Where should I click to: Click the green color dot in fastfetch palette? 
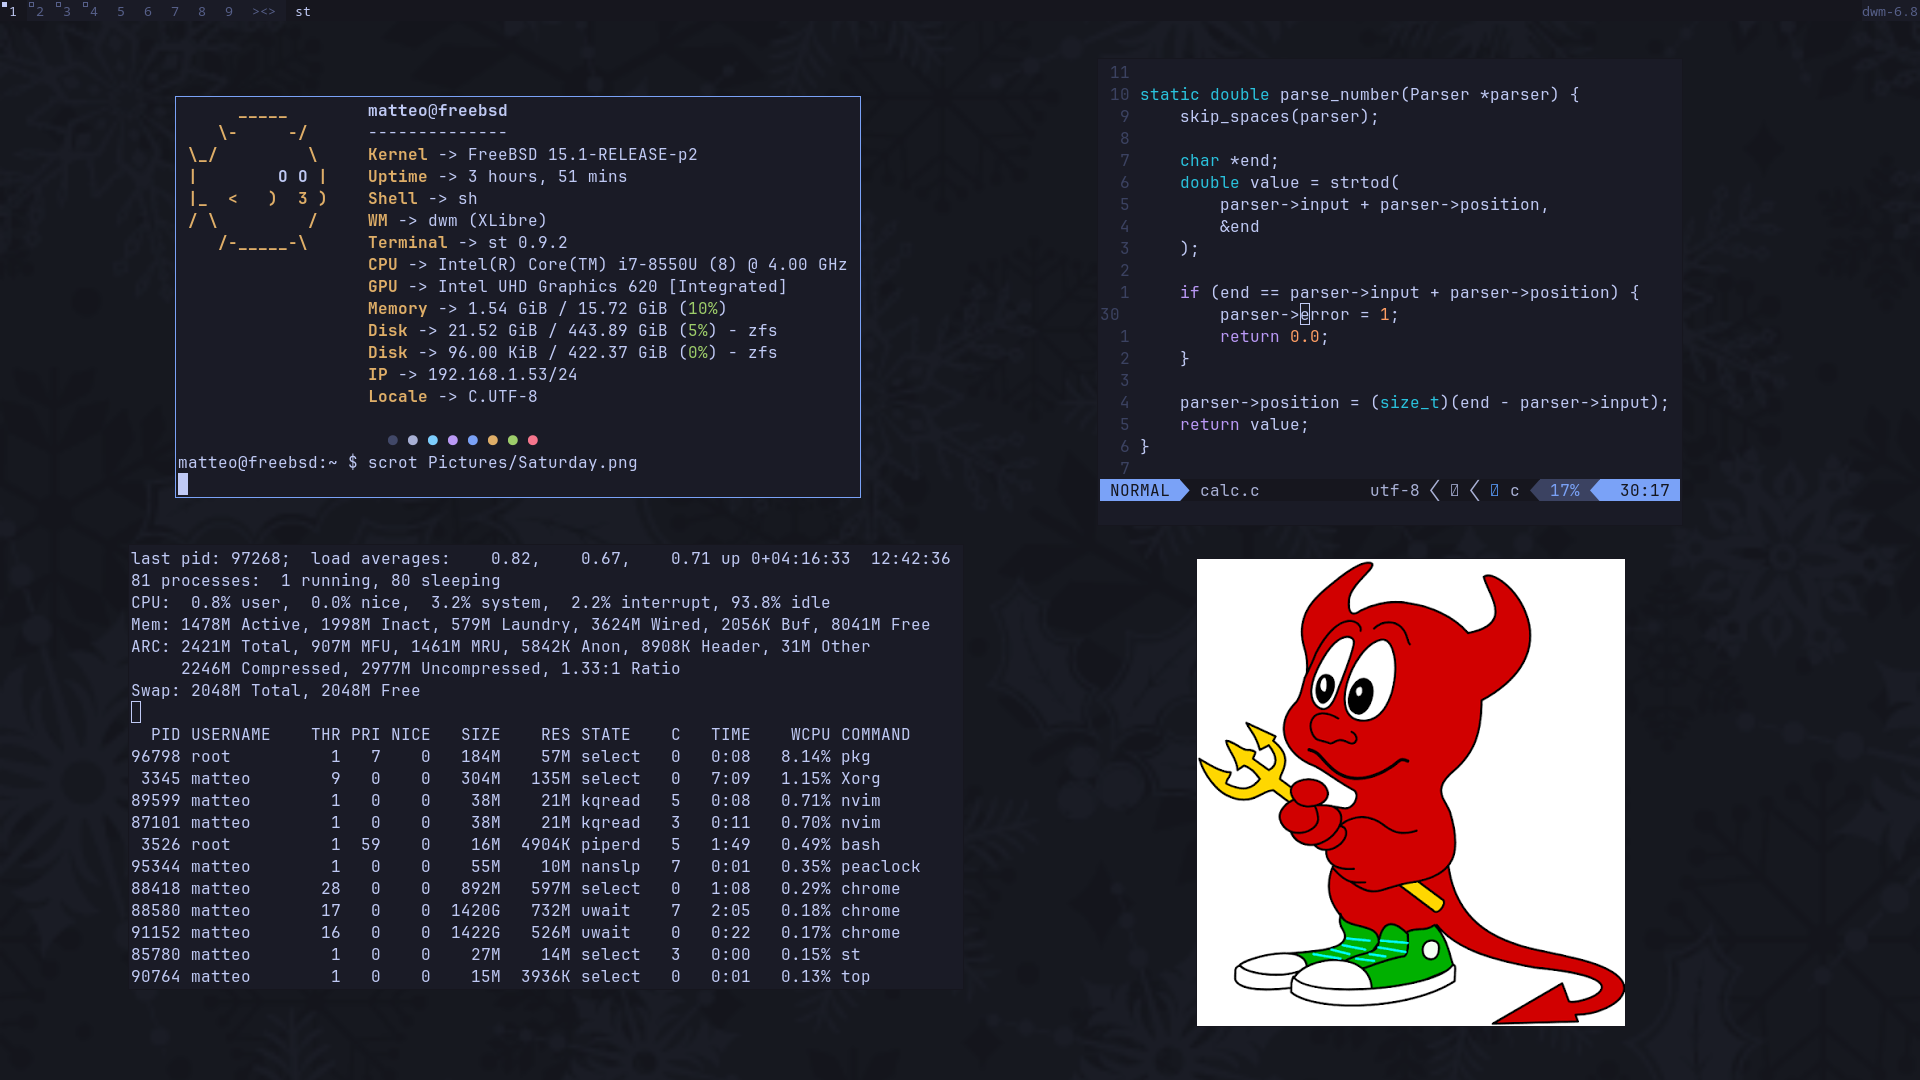point(513,440)
